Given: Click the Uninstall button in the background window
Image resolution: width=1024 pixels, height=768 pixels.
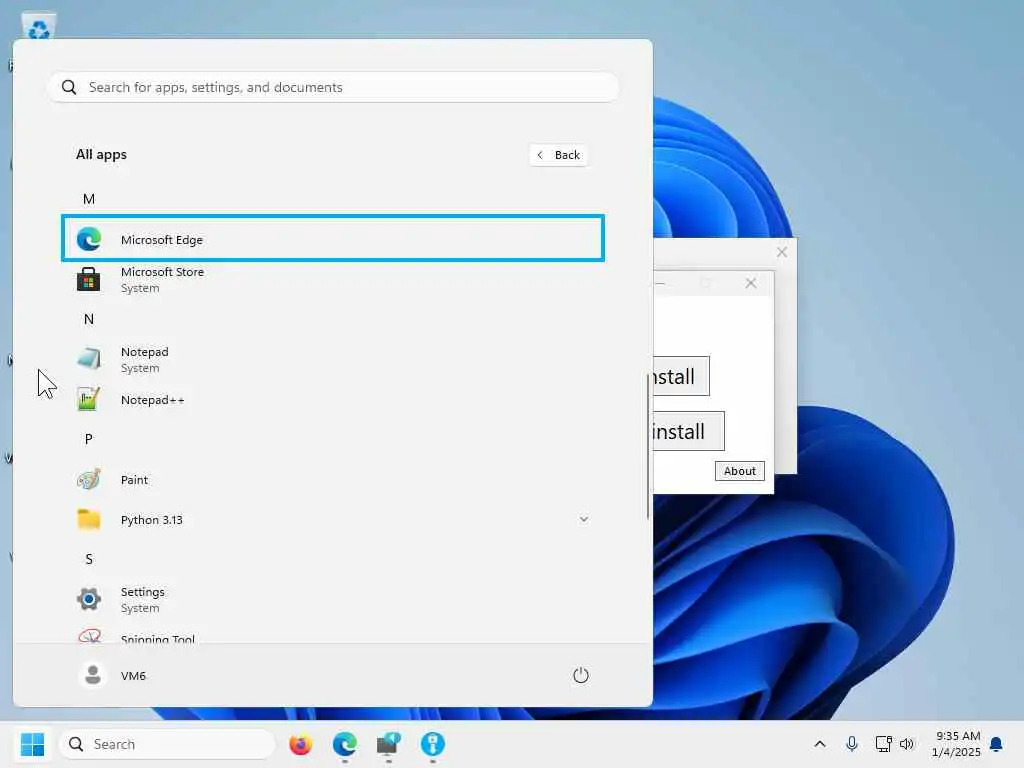Looking at the screenshot, I should 688,431.
